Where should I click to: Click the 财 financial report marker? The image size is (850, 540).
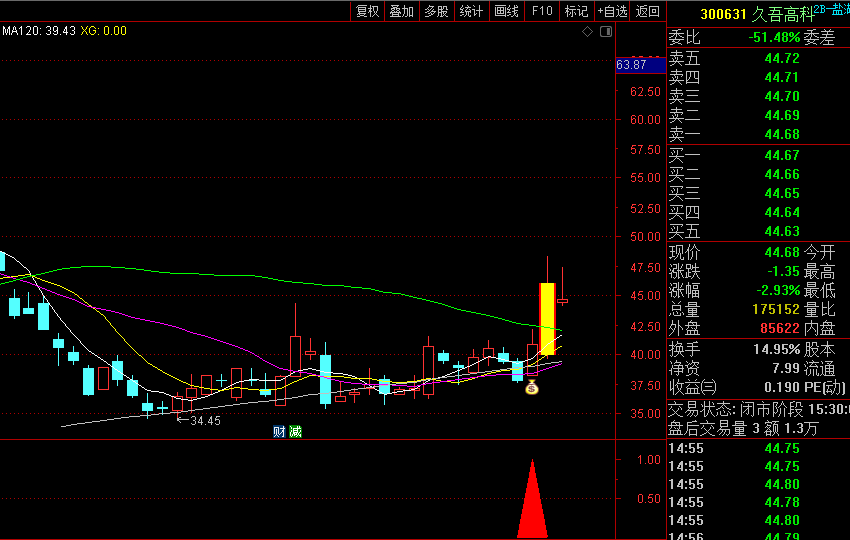[280, 432]
